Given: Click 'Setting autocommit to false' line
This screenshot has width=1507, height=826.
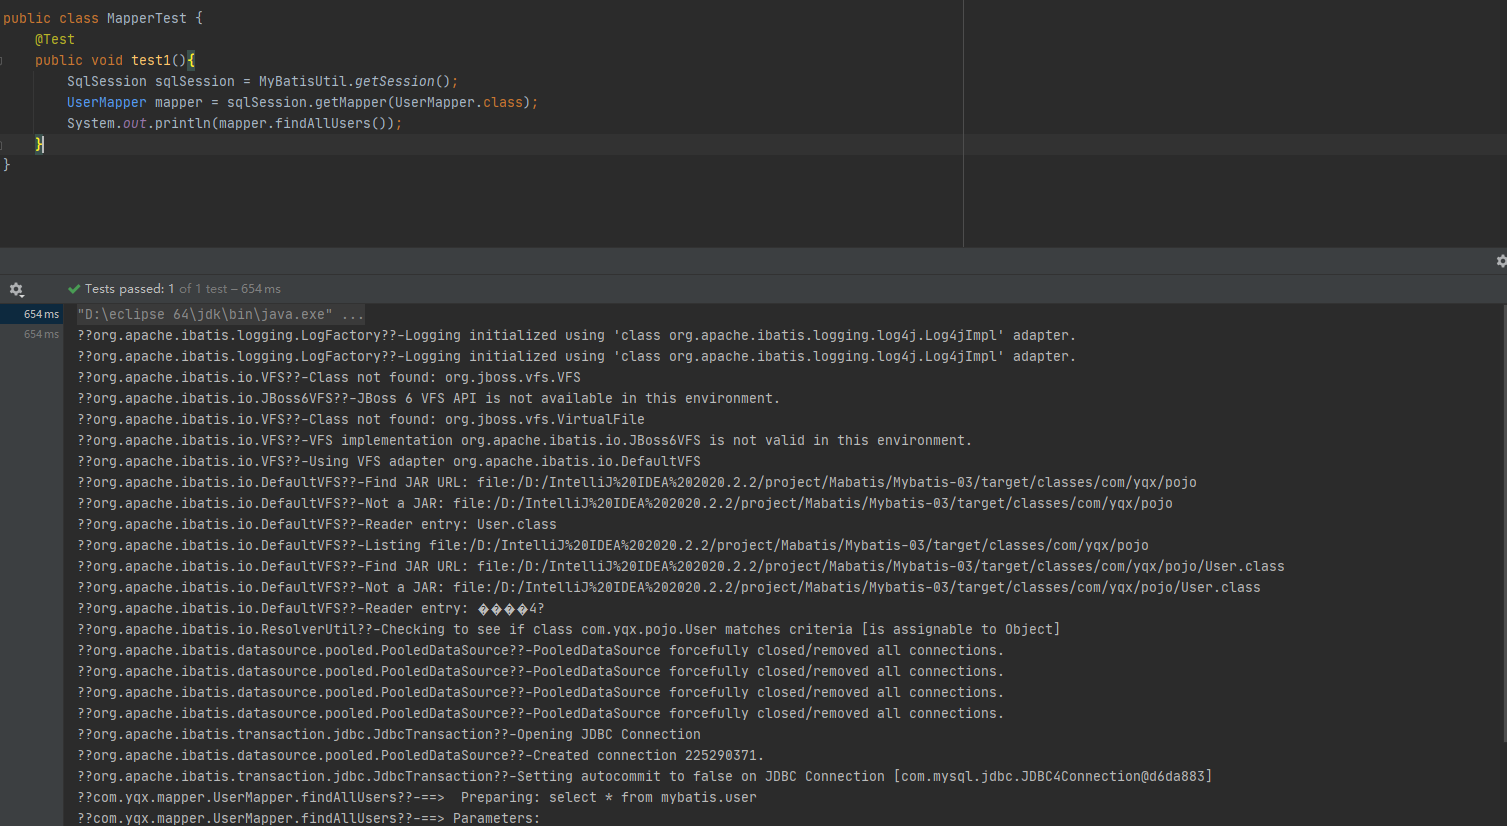Looking at the screenshot, I should 645,776.
